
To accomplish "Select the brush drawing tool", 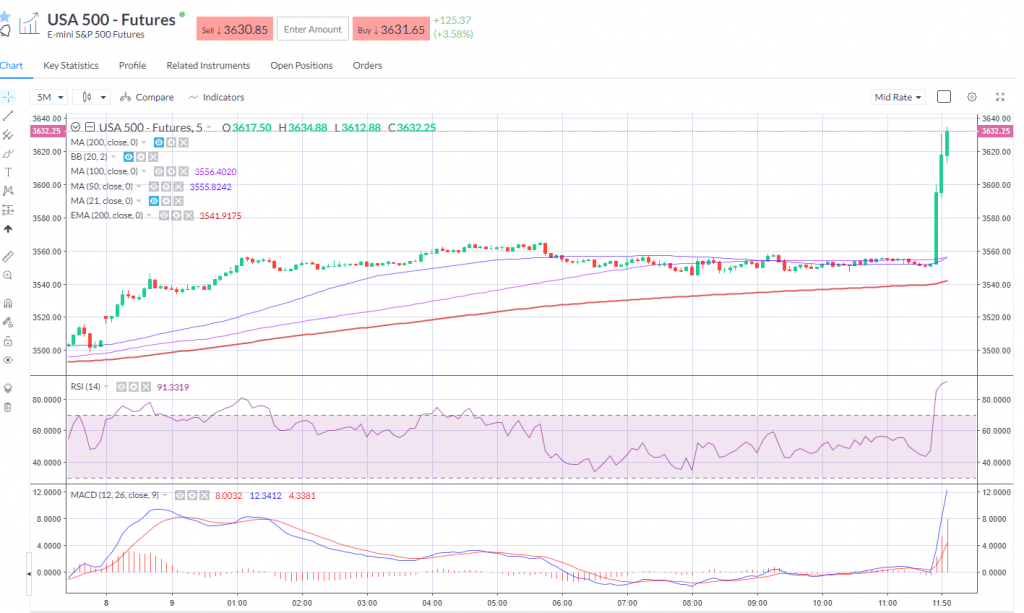I will click(7, 155).
